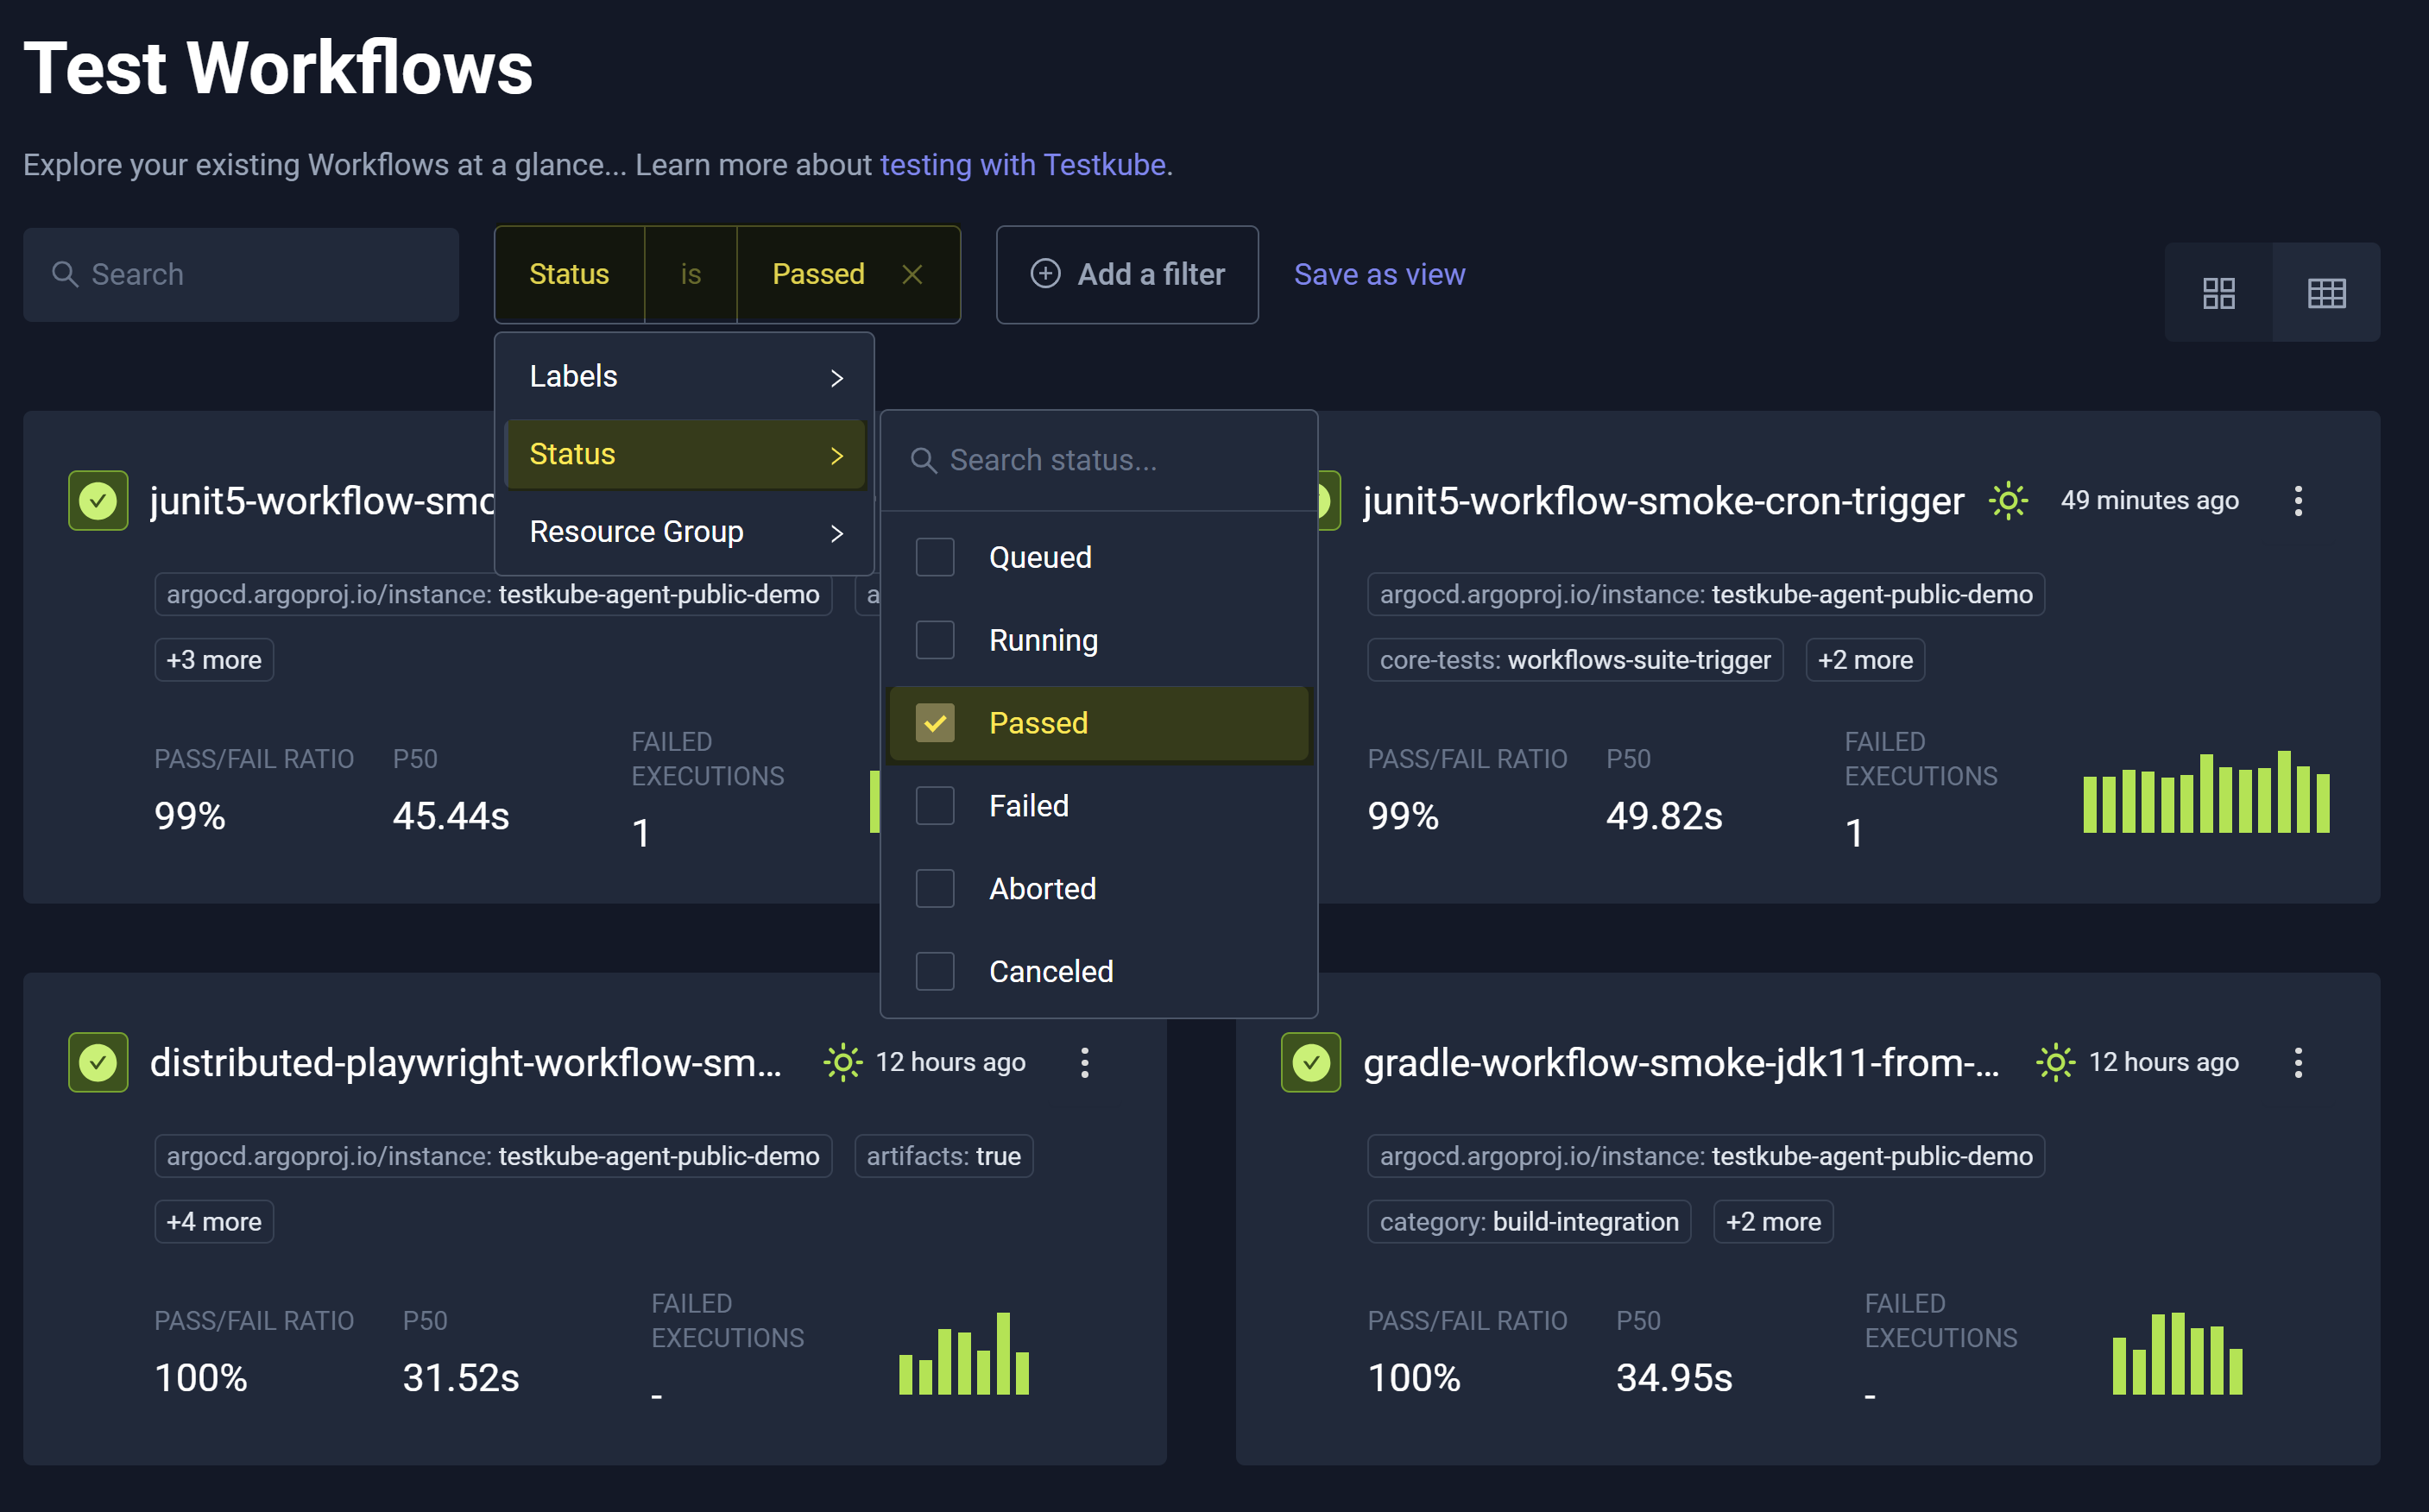Open the testing with Testkube link

point(1024,164)
